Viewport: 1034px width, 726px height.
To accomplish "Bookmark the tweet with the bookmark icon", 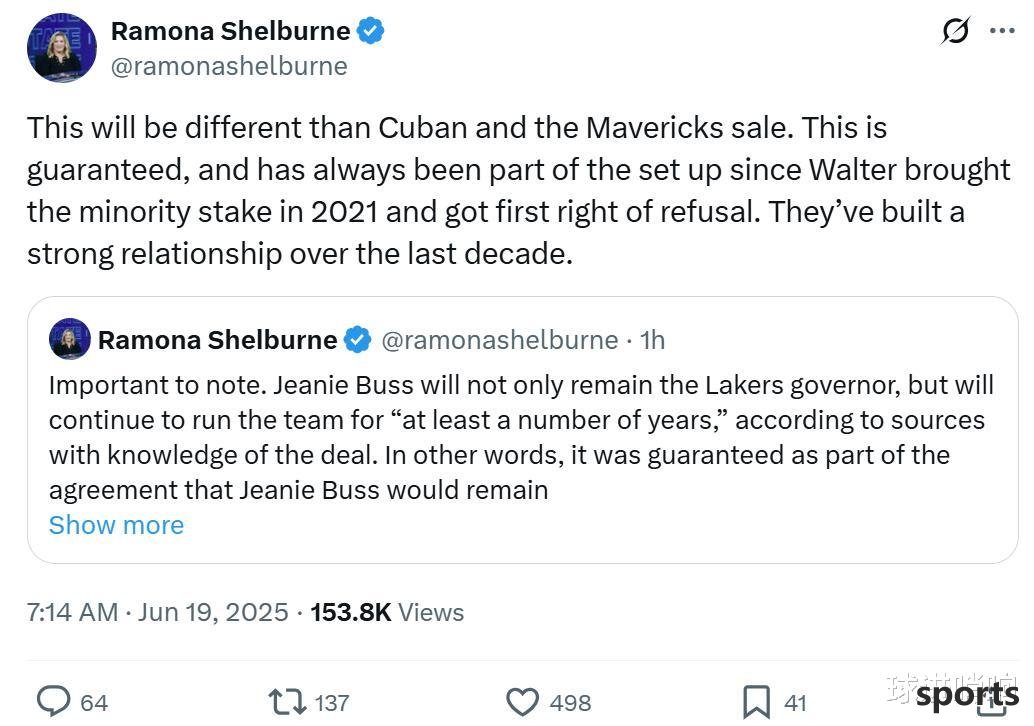I will 756,702.
